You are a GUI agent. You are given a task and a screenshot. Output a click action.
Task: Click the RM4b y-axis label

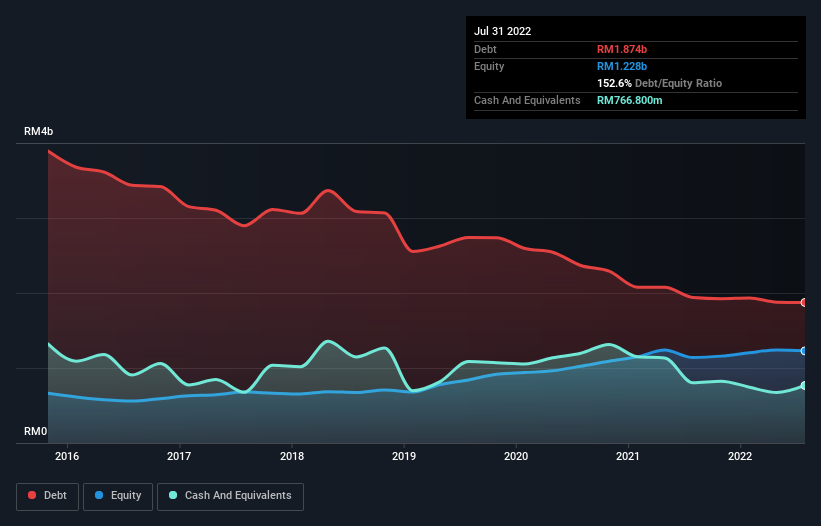(38, 131)
